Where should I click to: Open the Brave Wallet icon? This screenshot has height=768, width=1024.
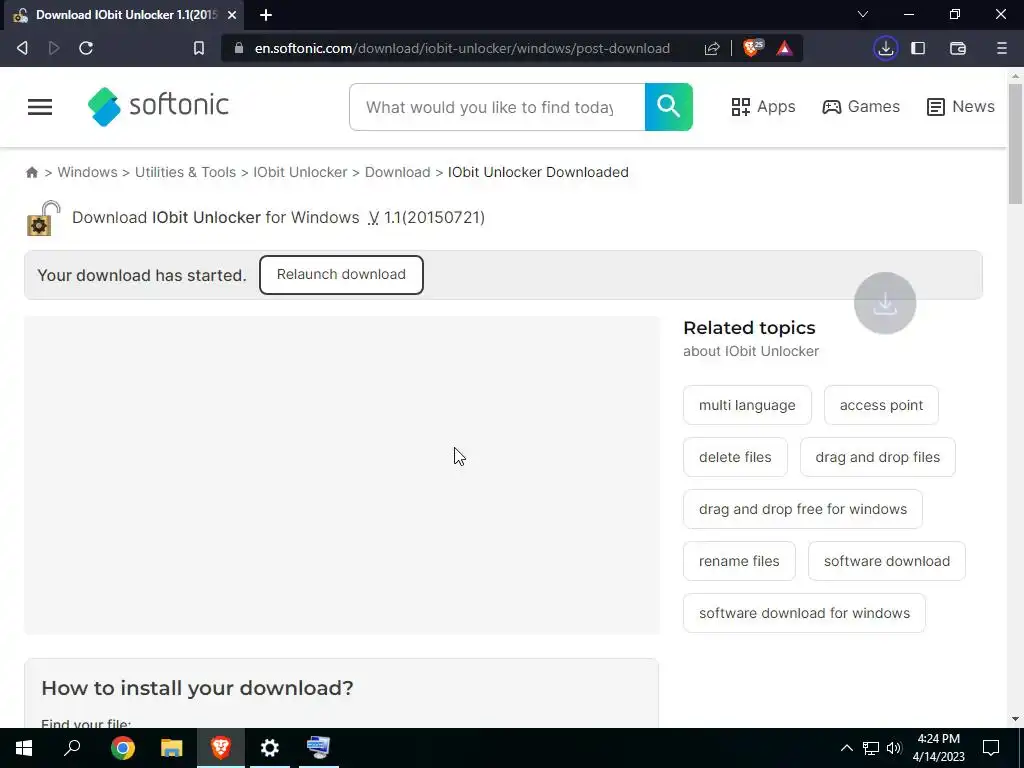click(957, 48)
